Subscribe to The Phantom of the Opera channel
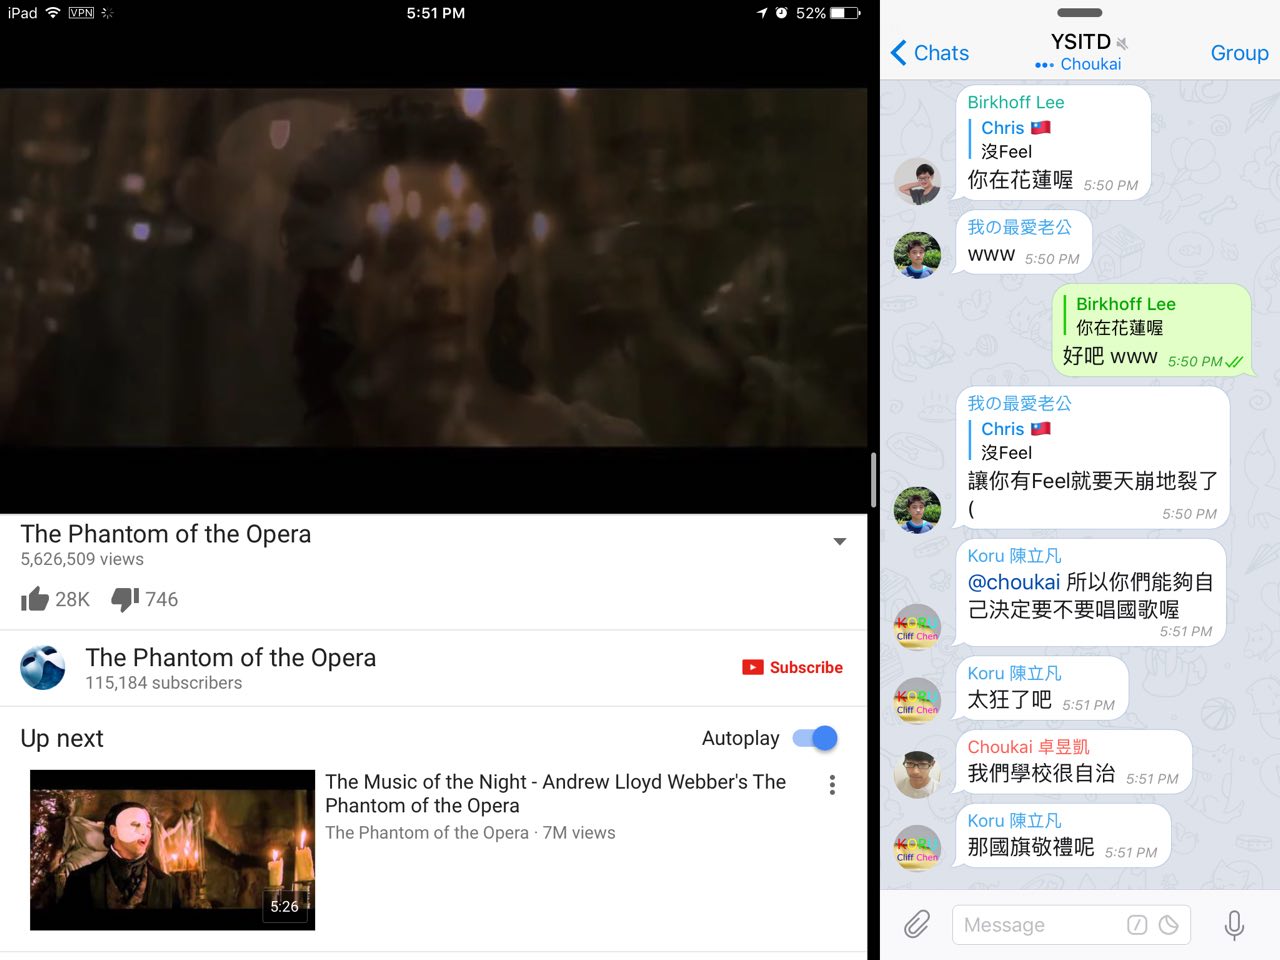 792,667
